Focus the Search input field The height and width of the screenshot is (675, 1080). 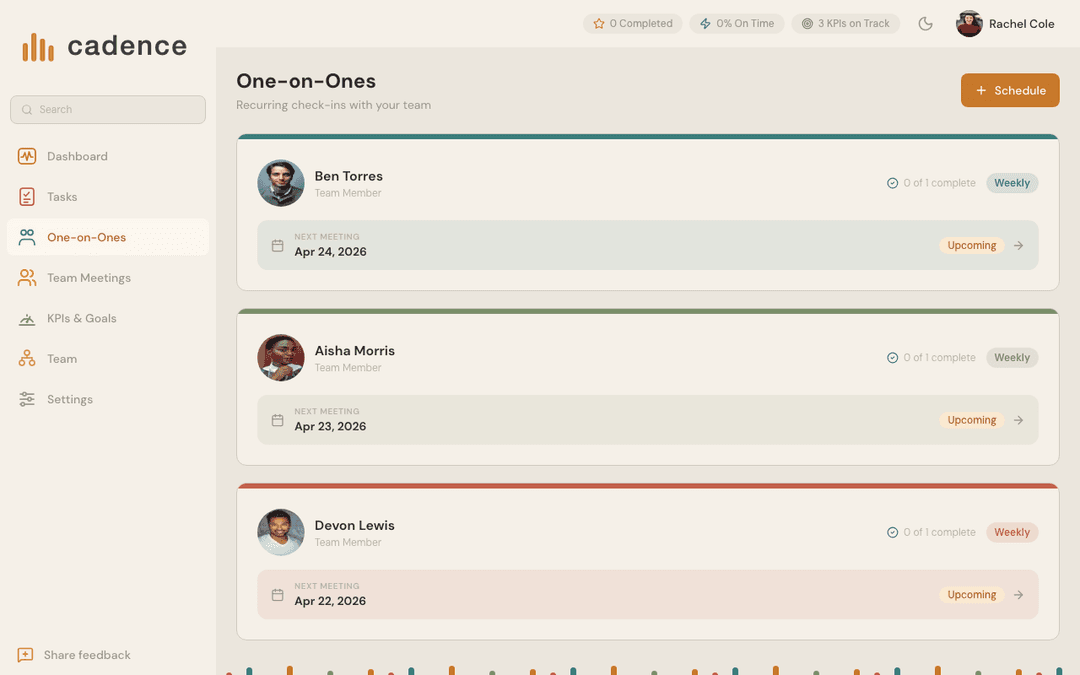[x=108, y=110]
